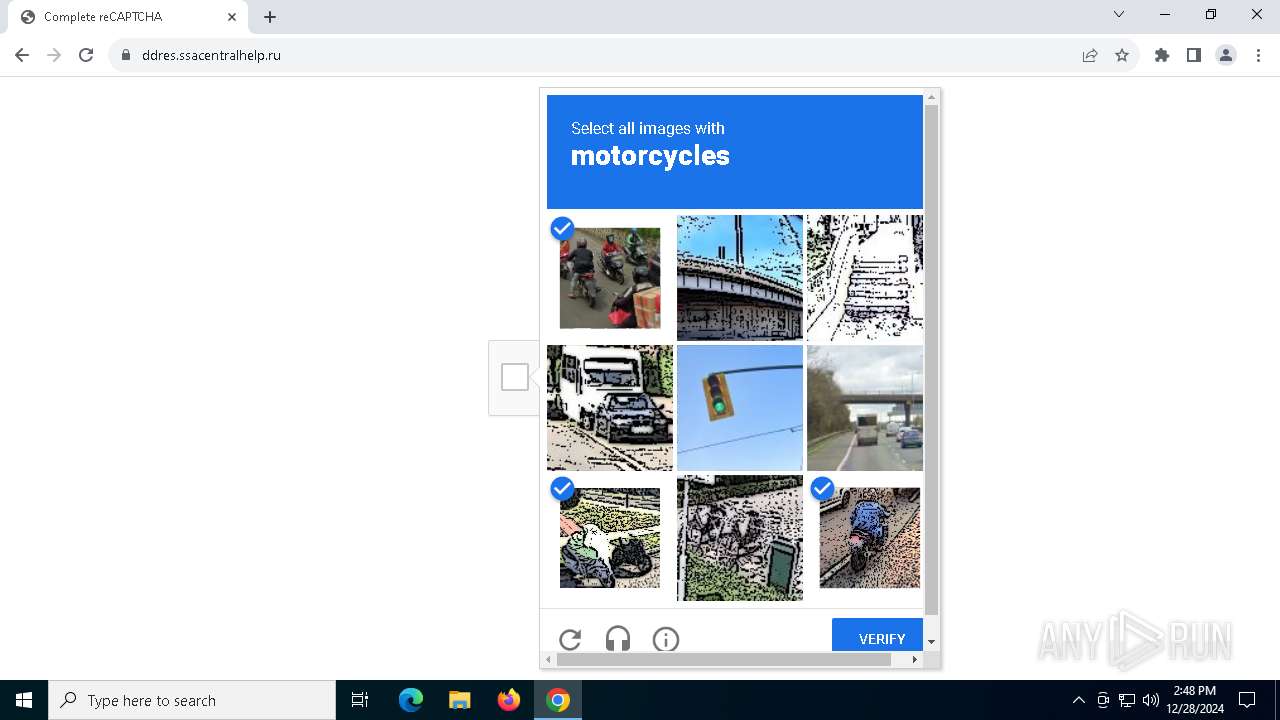Open the Chrome three-dot menu
This screenshot has width=1280, height=720.
point(1258,55)
